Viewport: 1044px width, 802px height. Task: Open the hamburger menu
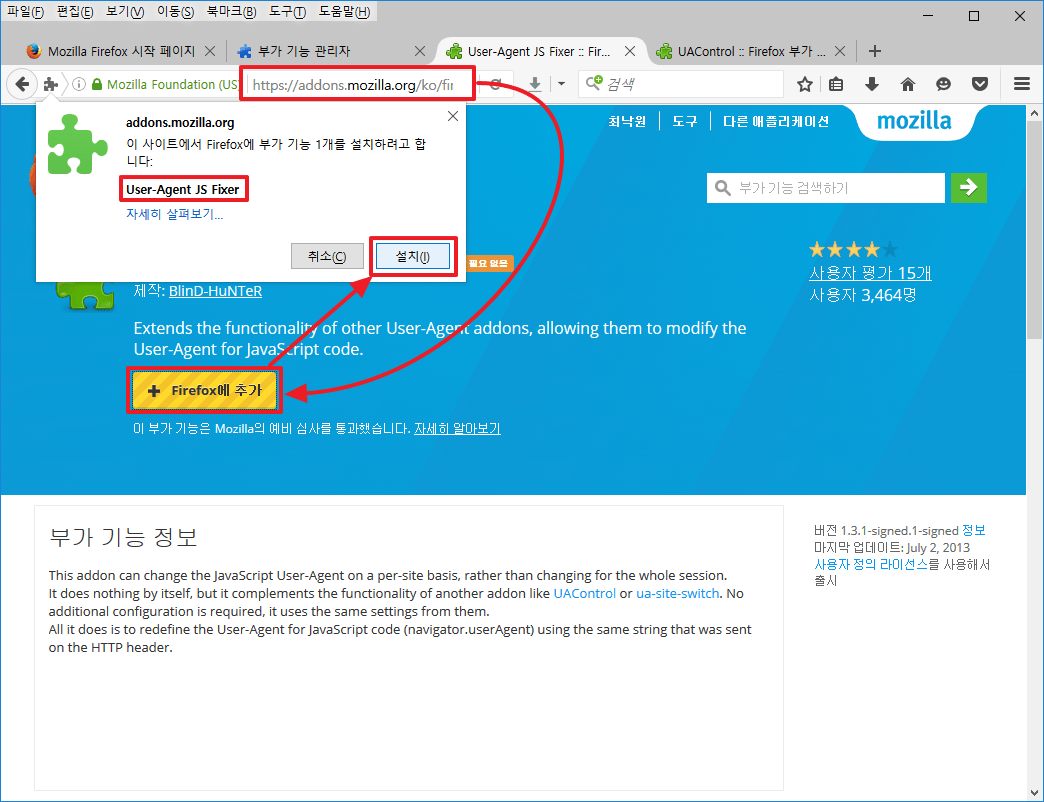[1021, 85]
